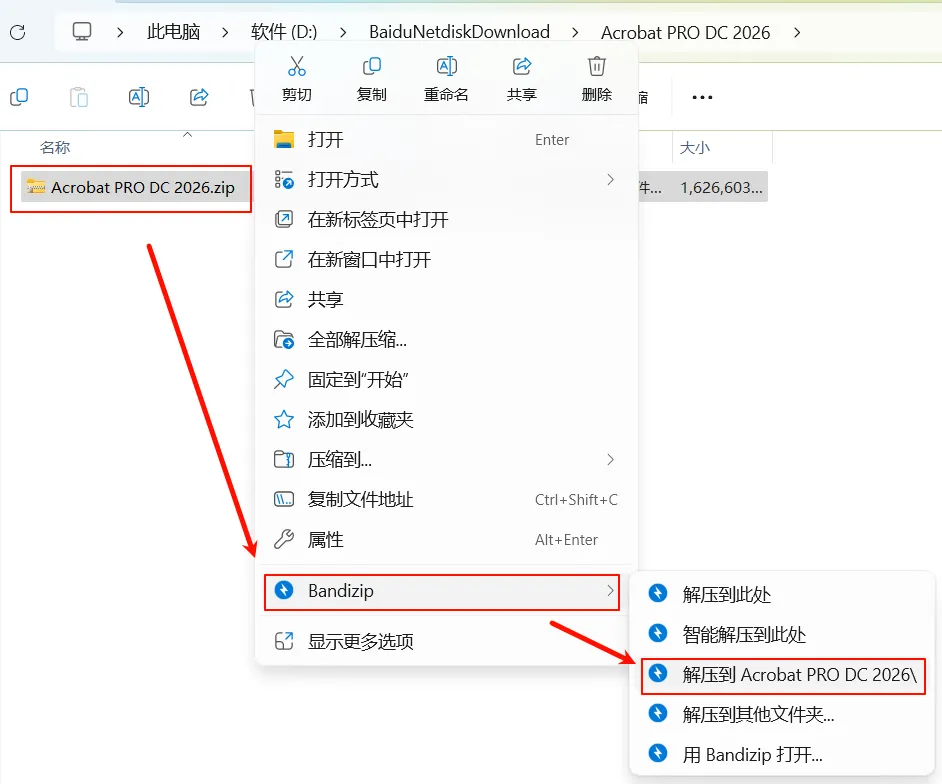Expand chevron after the monitor icon
This screenshot has width=942, height=784.
[x=120, y=32]
